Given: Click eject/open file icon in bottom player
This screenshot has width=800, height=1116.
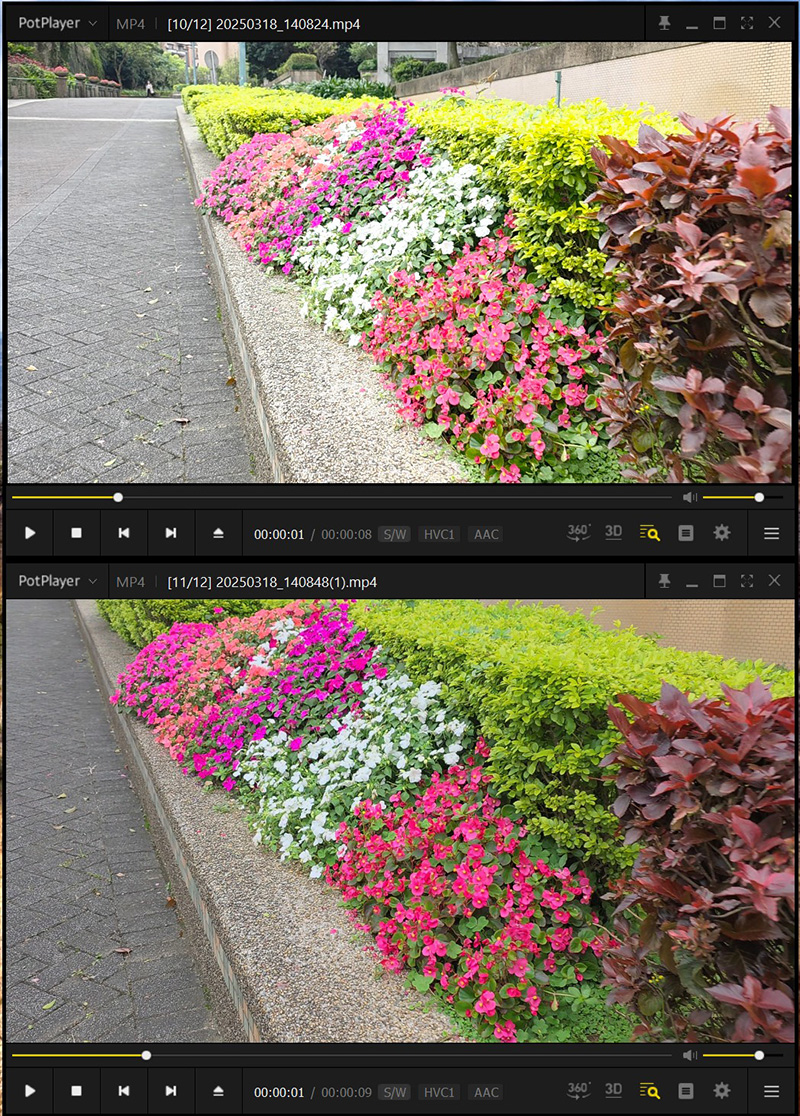Looking at the screenshot, I should 219,1091.
